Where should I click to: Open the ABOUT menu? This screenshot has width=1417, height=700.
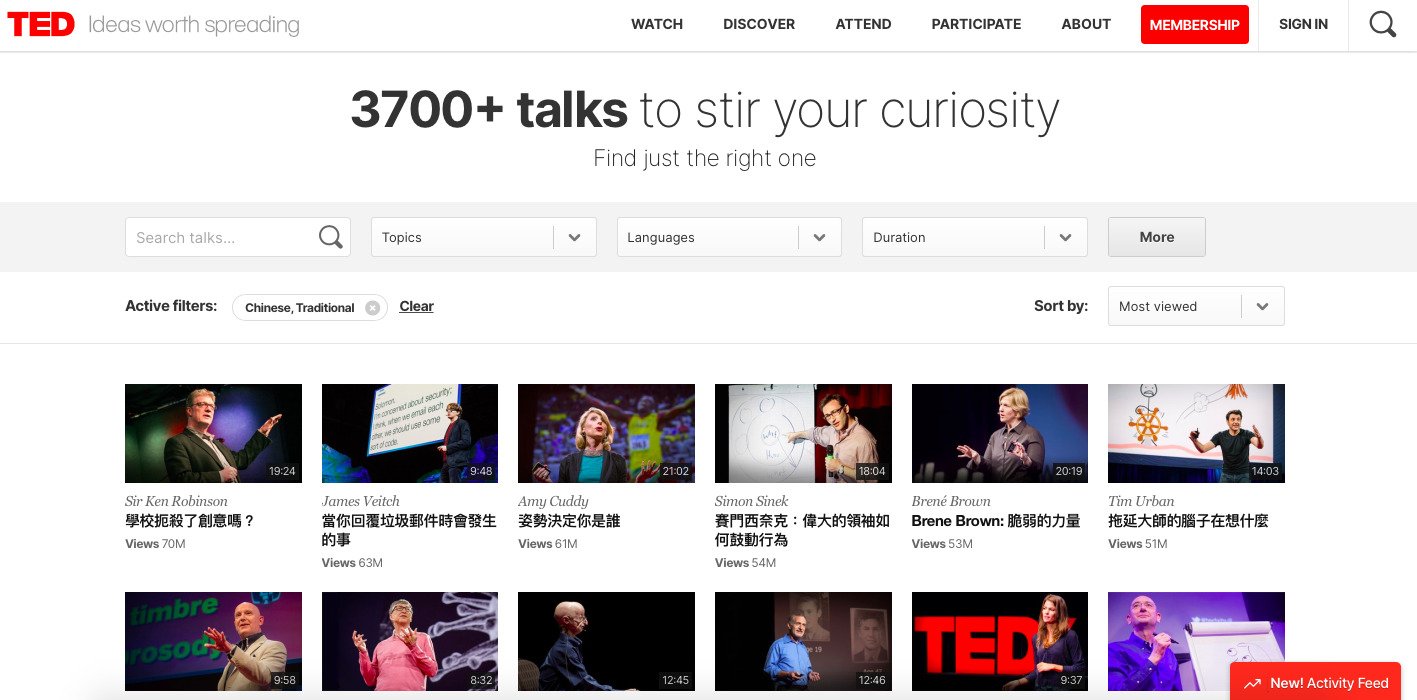(1086, 24)
